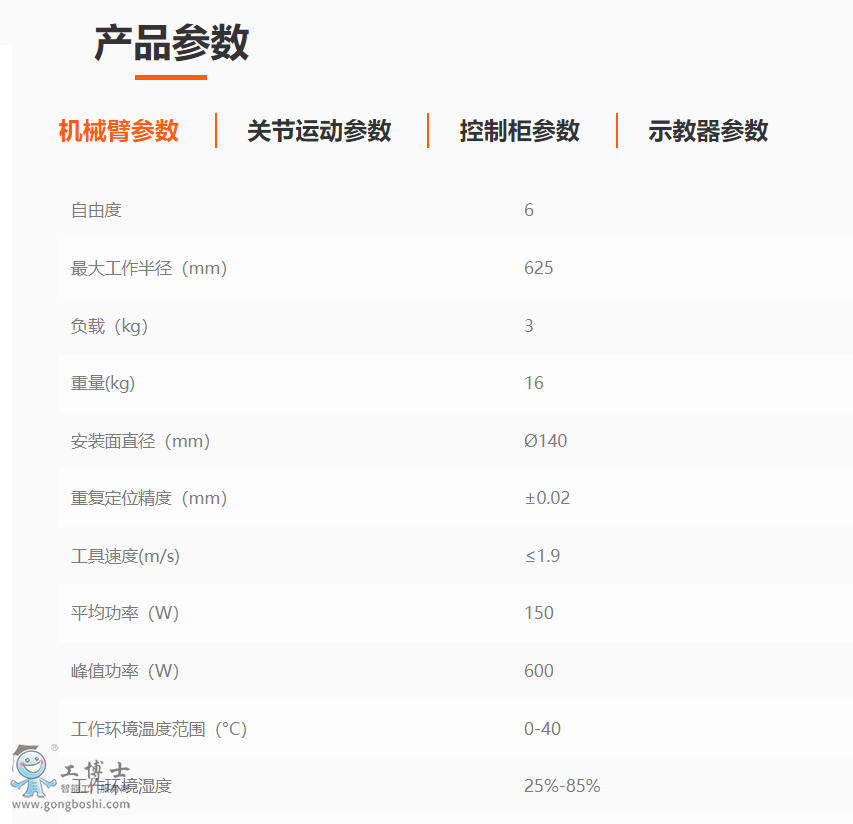Click the 0-40 temperature range value
853x824 pixels.
(542, 729)
